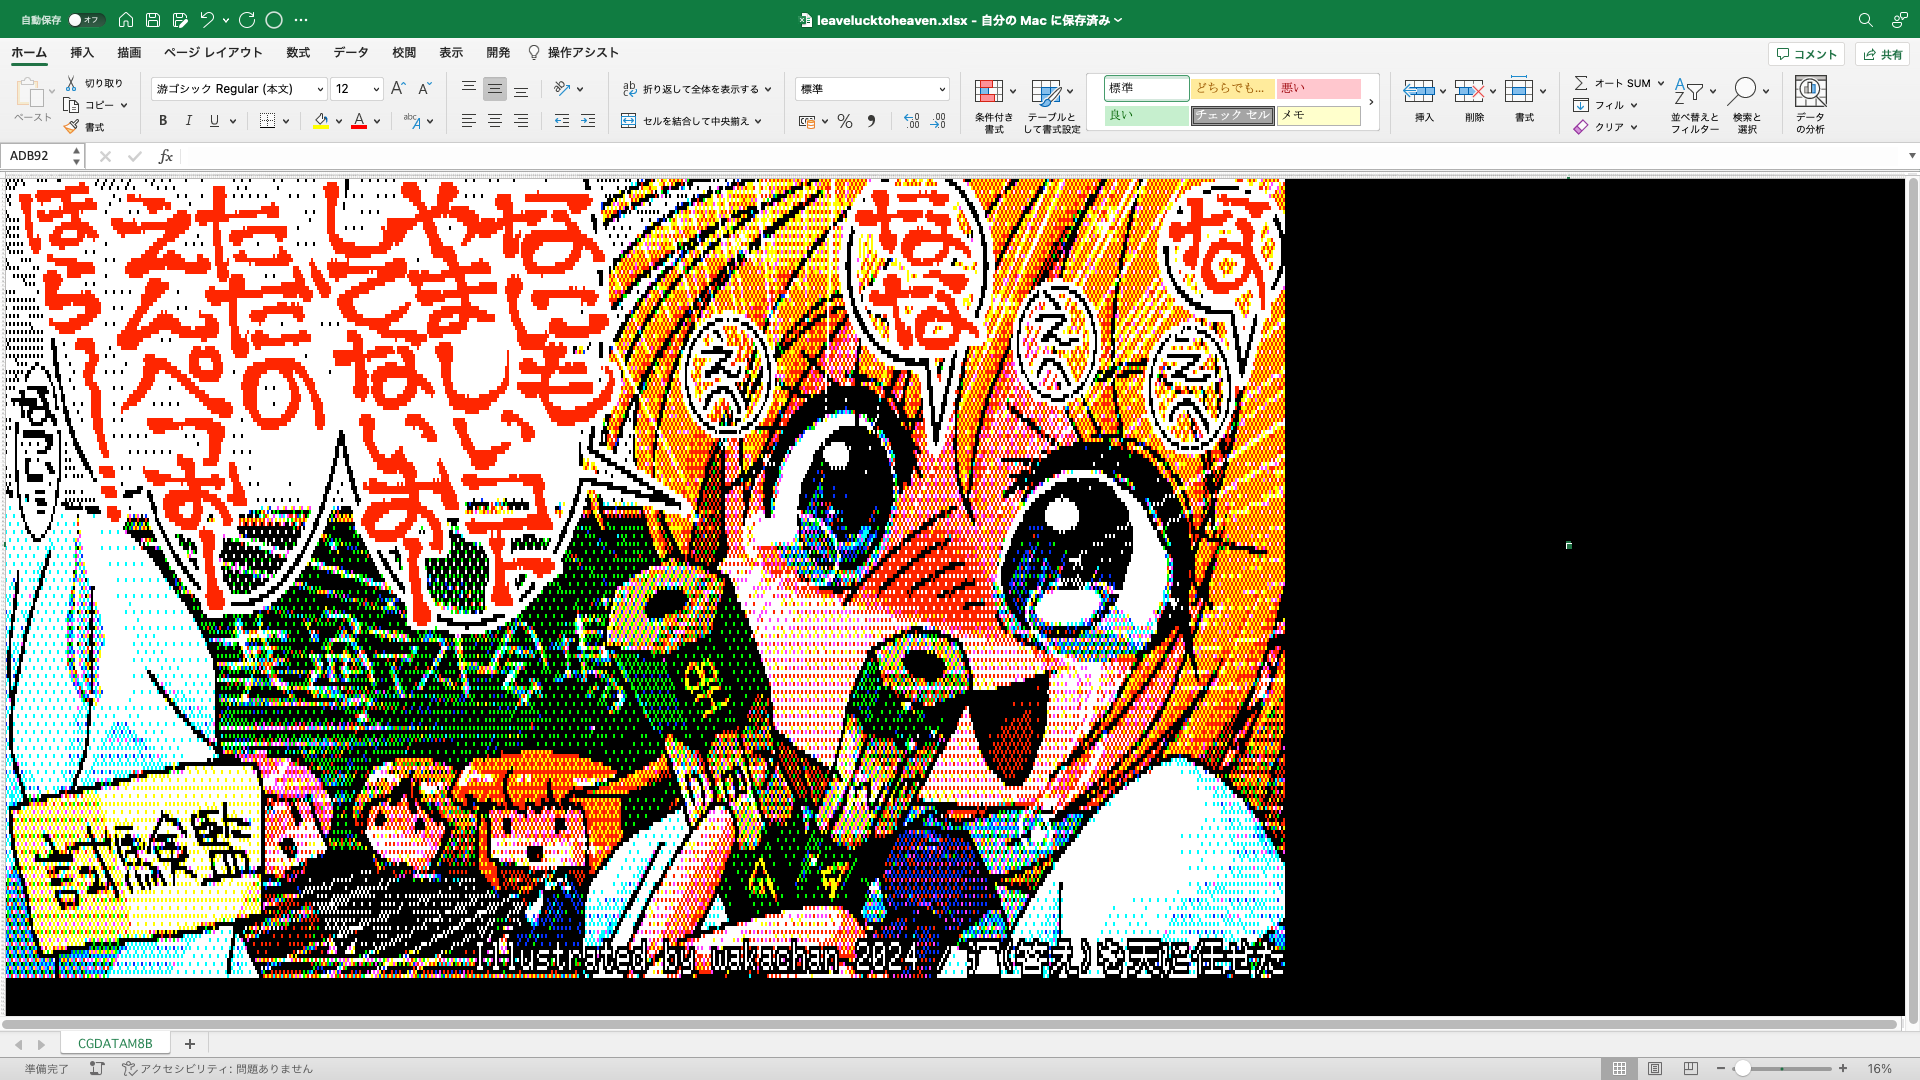1920x1080 pixels.
Task: Click the Analyze Data (データの分析) icon
Action: (x=1810, y=104)
